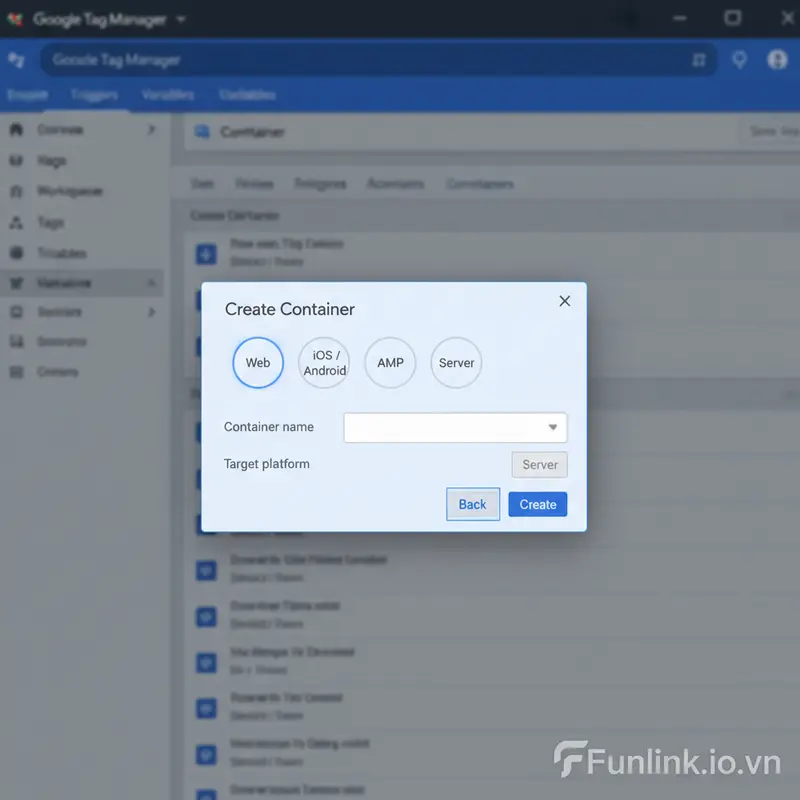Viewport: 800px width, 800px height.
Task: Open the account switcher next to Google Tag Manager
Action: (180, 19)
